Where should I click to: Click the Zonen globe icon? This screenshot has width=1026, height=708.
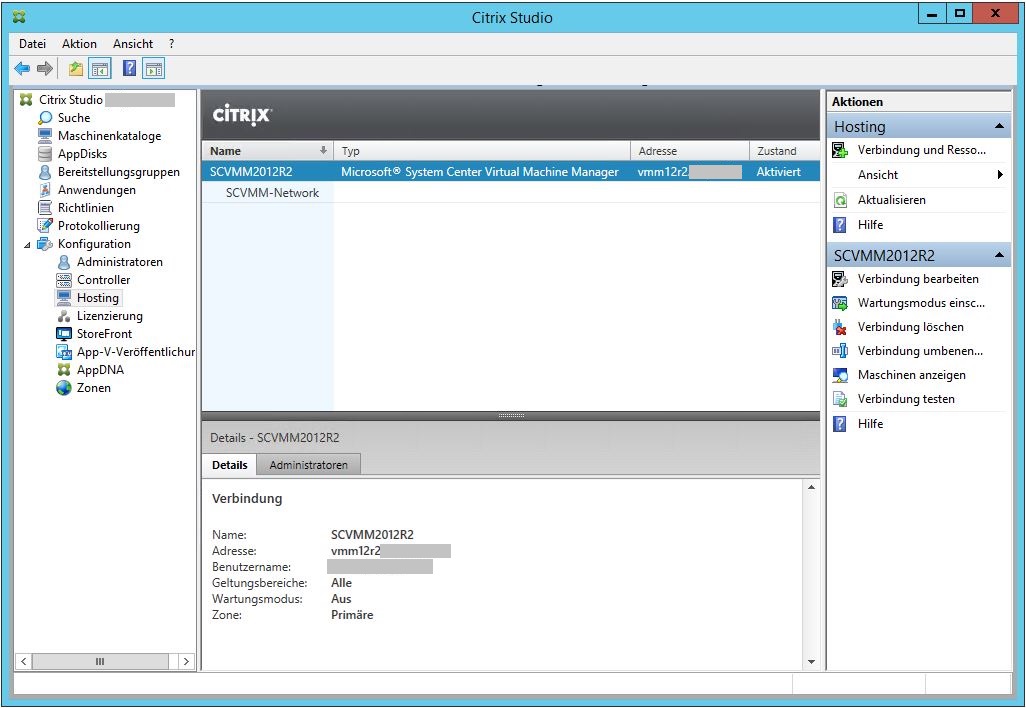pyautogui.click(x=64, y=388)
